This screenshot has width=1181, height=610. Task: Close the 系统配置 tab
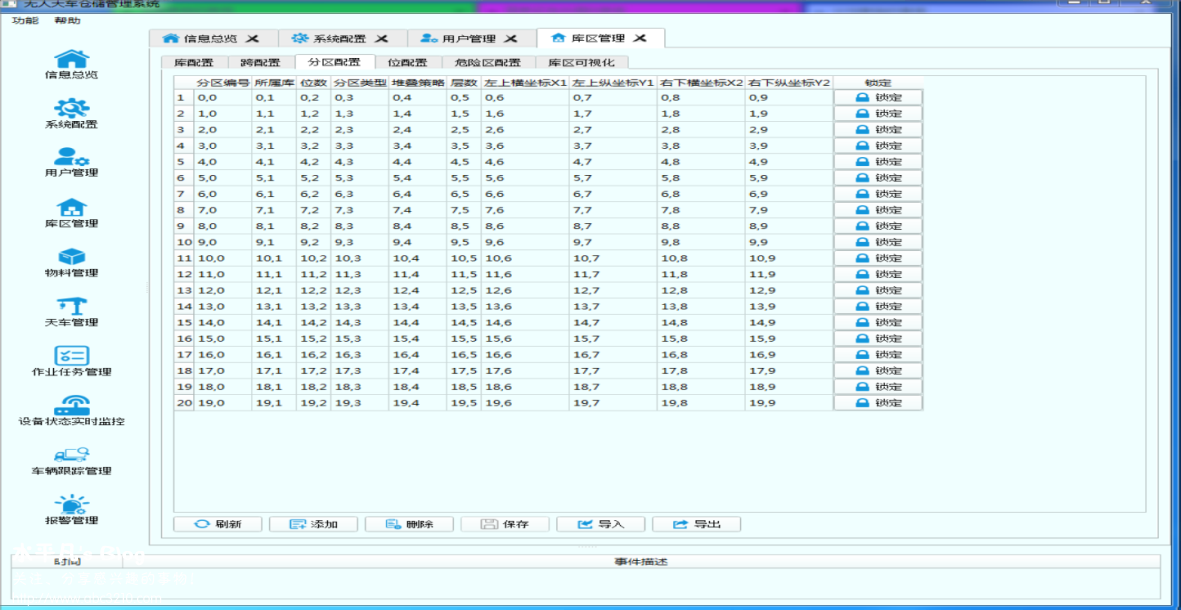pos(382,39)
